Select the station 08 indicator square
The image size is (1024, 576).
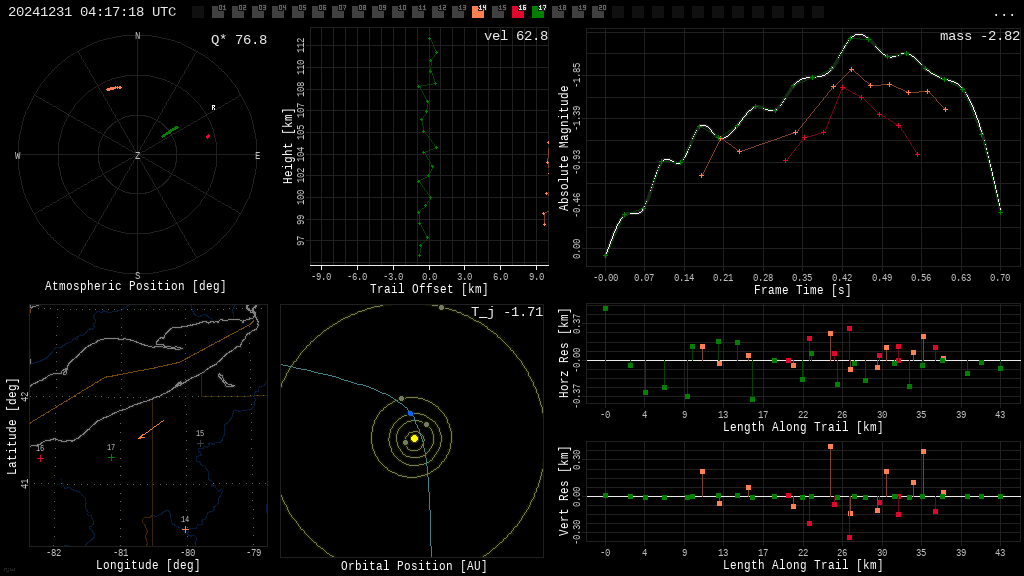pos(358,12)
